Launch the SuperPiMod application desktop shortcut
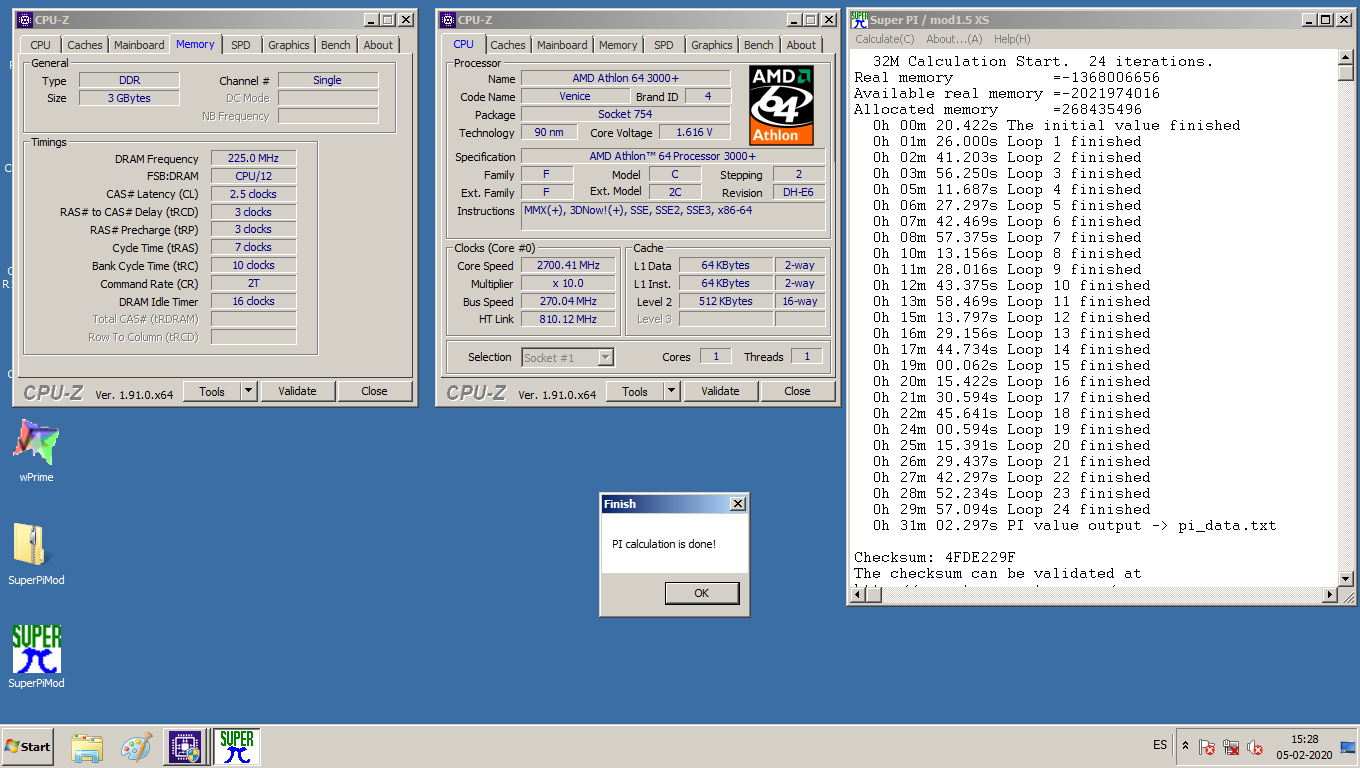This screenshot has width=1360, height=768. click(x=36, y=657)
